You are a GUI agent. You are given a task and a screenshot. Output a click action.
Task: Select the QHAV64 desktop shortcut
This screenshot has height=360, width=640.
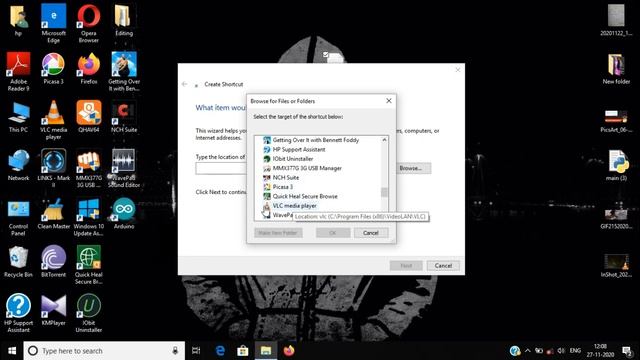pos(89,117)
